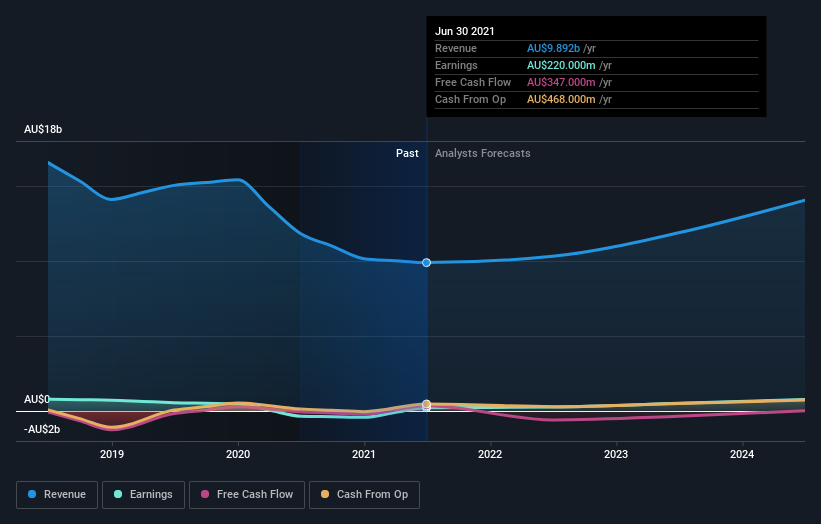Click the 2020 x-axis label
This screenshot has width=821, height=524.
tap(238, 454)
